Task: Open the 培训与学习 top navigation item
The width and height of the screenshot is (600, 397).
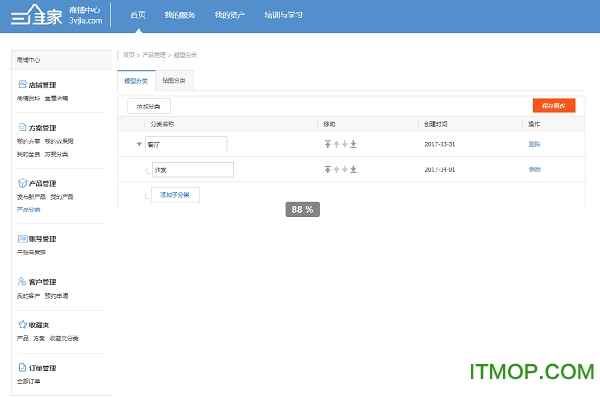Action: (283, 15)
